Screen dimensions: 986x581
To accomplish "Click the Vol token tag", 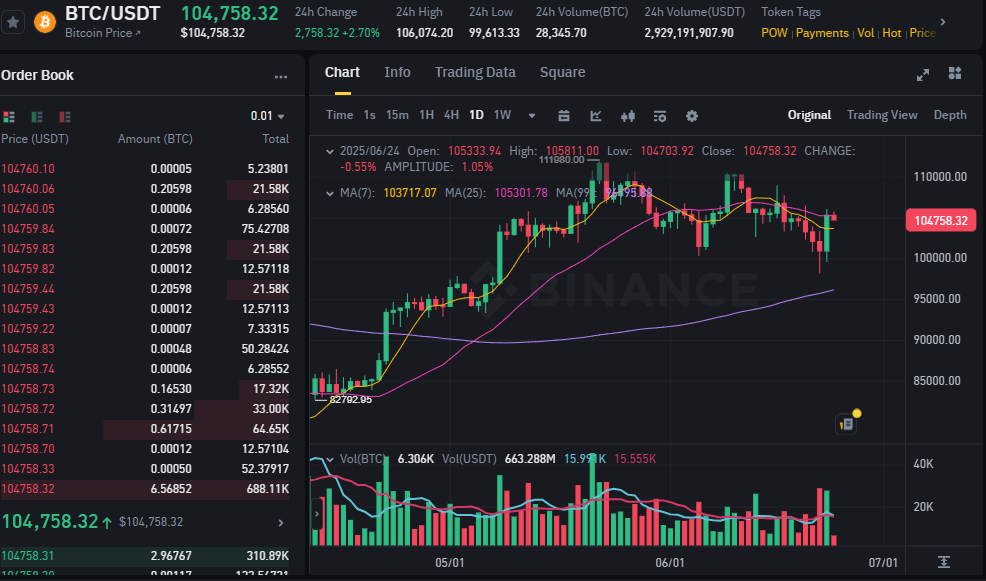I will click(865, 33).
